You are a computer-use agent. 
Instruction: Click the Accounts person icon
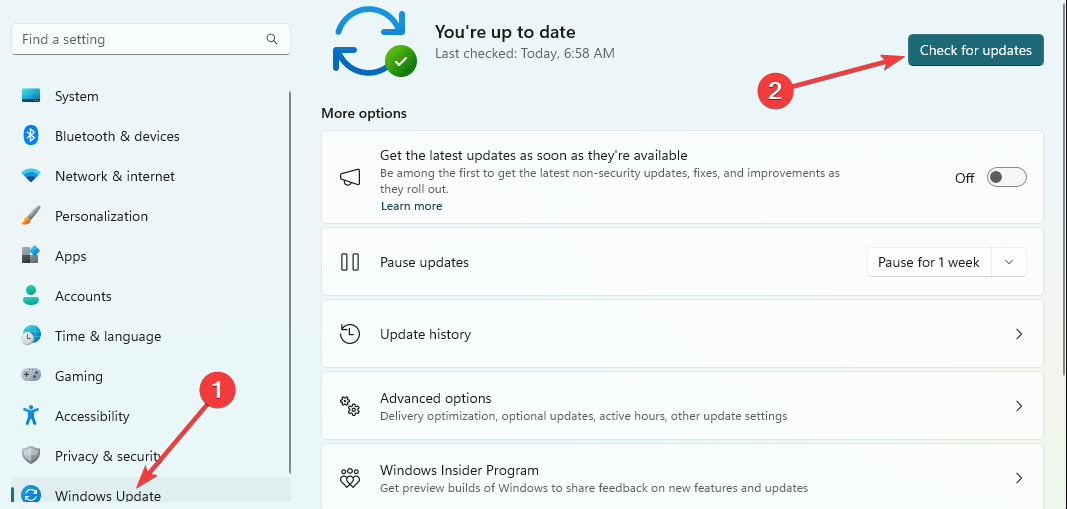(31, 295)
